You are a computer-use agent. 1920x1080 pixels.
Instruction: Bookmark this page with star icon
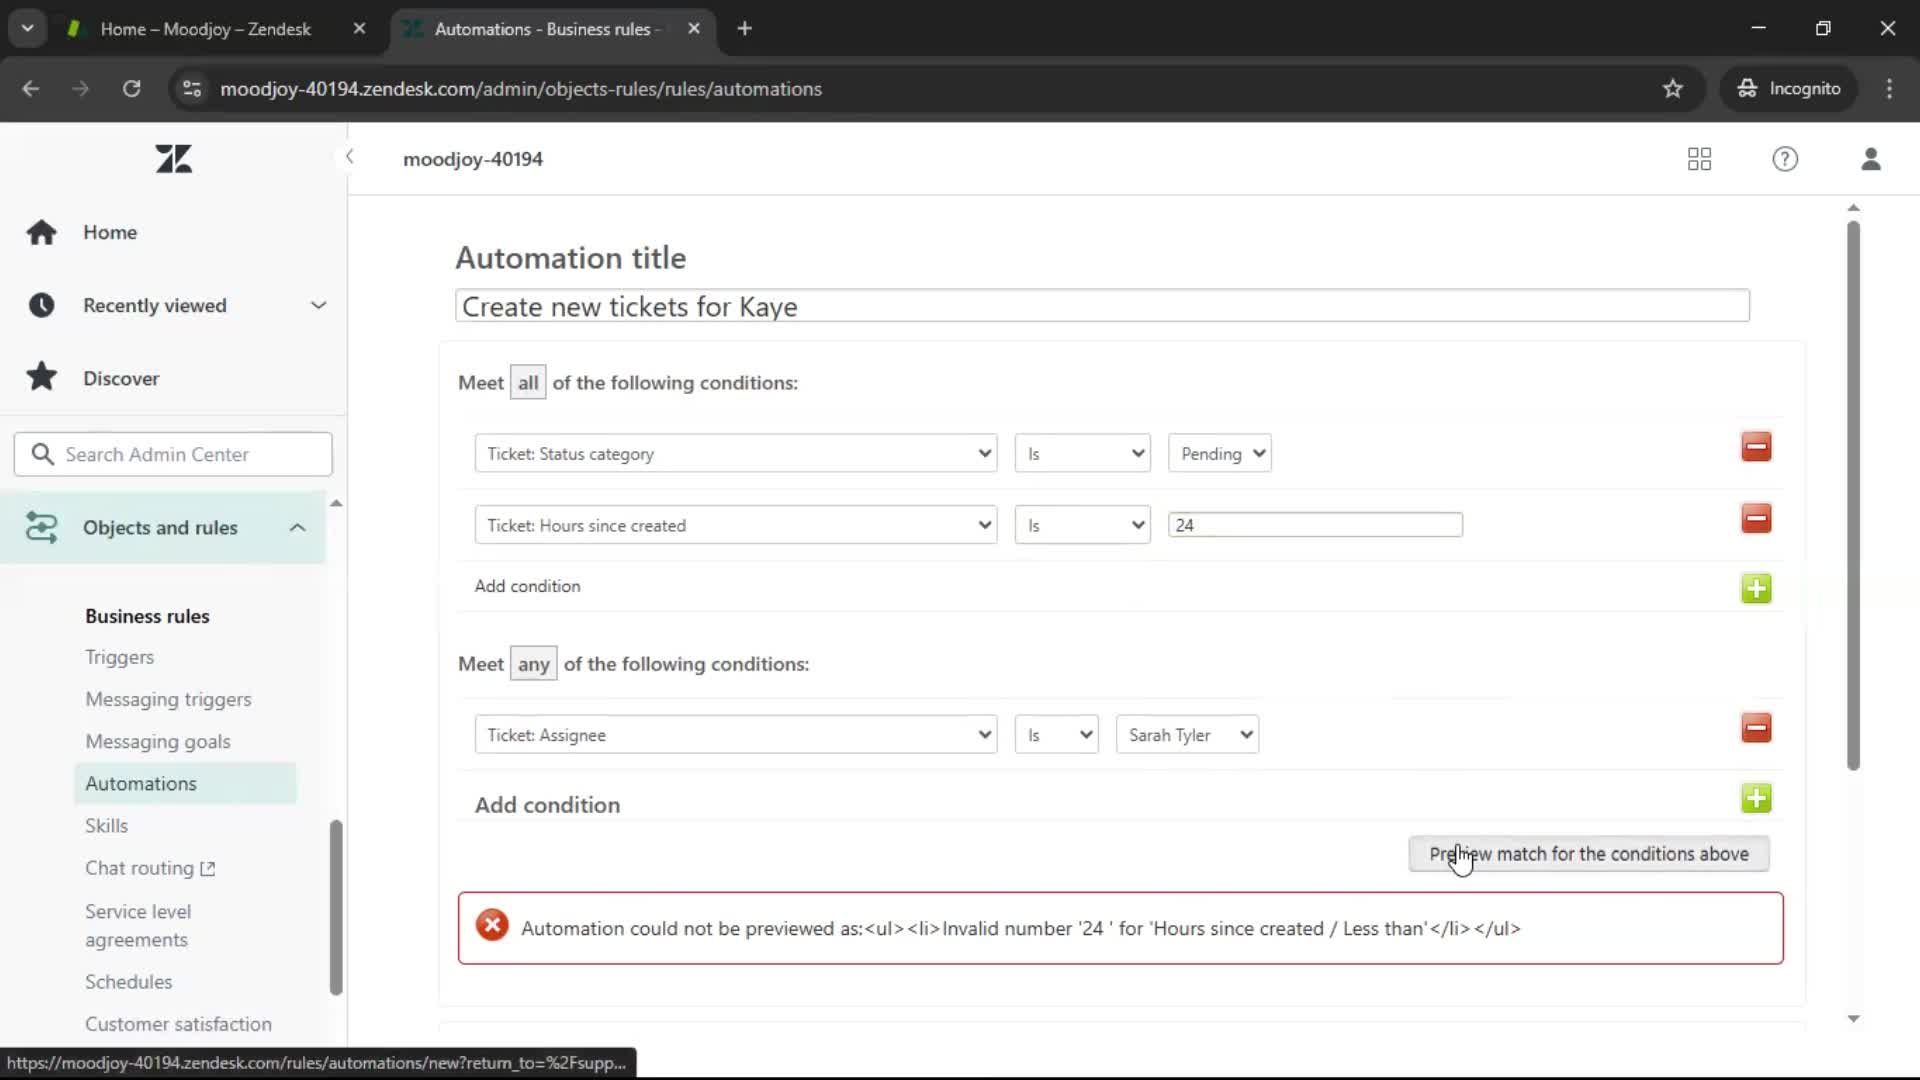pyautogui.click(x=1673, y=88)
